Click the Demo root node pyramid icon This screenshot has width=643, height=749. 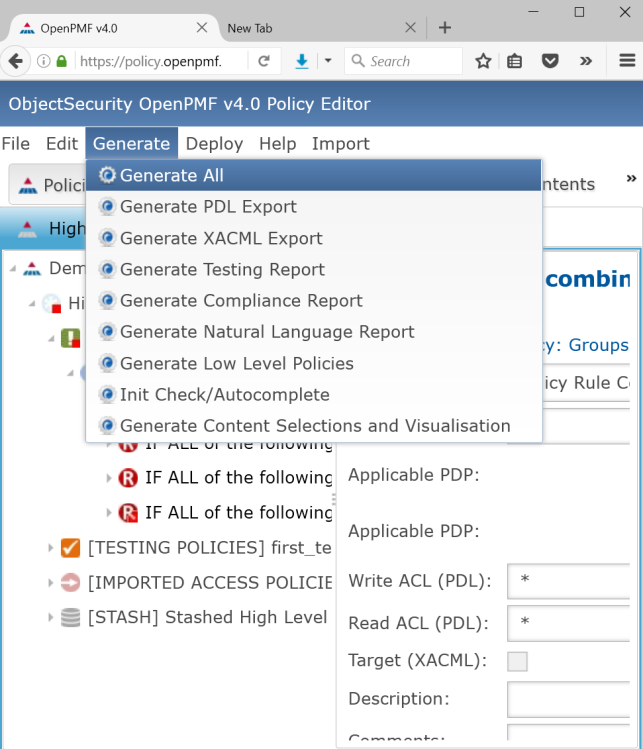coord(32,268)
